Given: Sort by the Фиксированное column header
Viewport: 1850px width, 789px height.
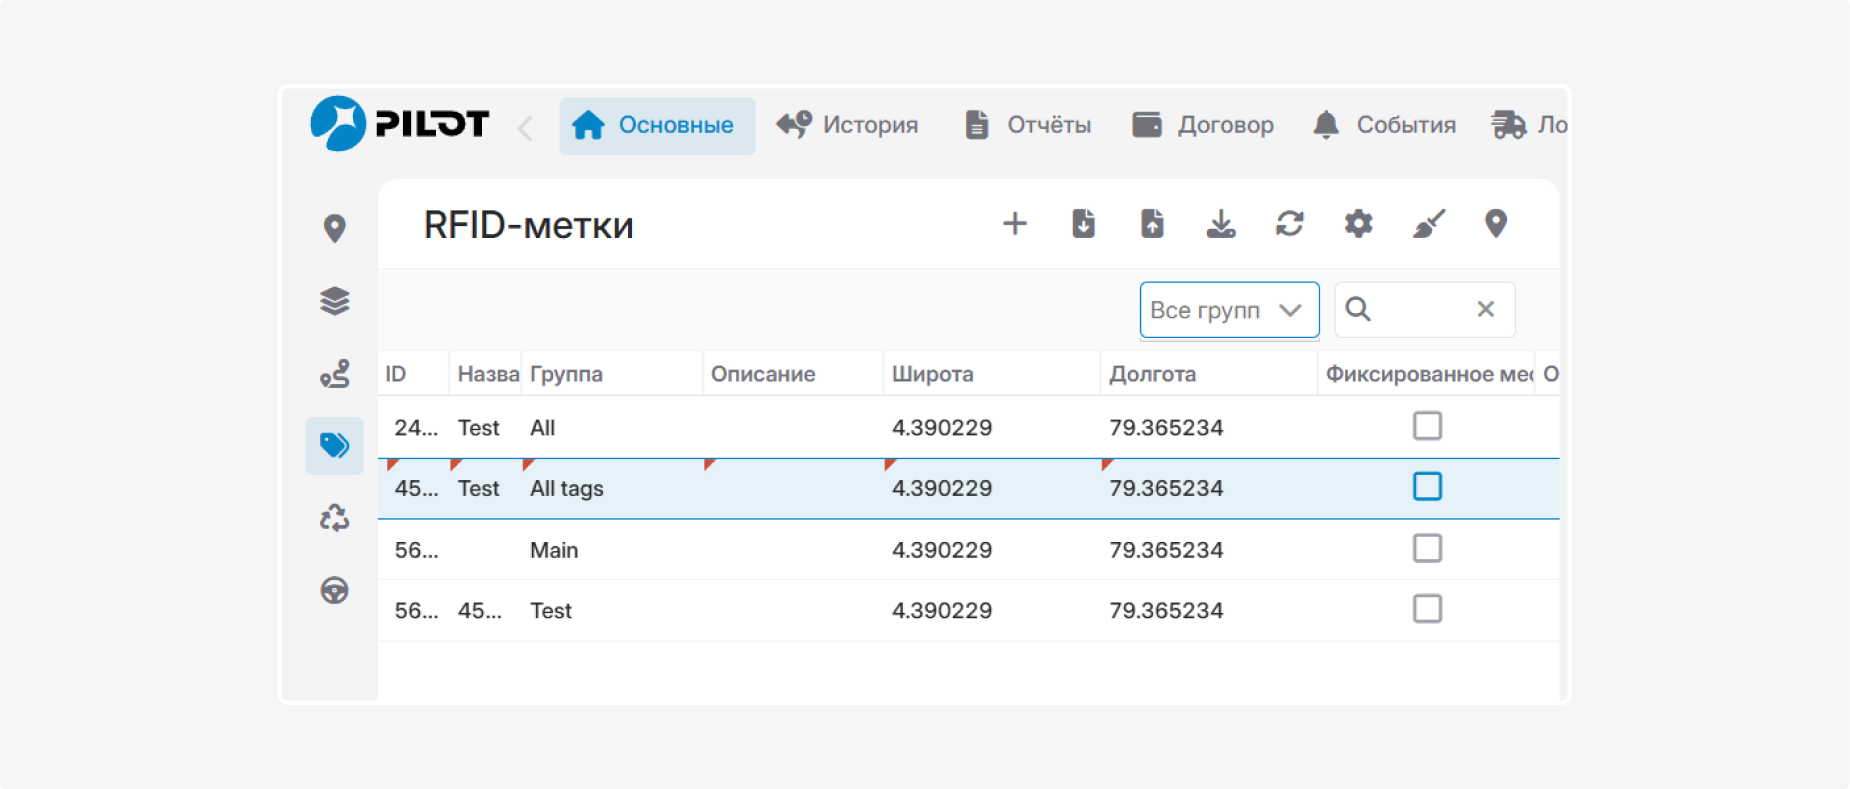Looking at the screenshot, I should click(1426, 374).
